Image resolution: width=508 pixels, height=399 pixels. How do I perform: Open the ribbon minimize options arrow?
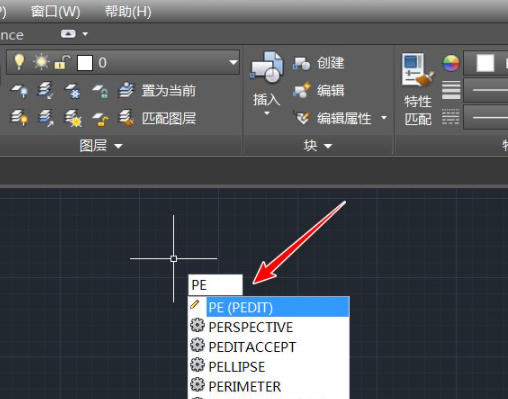pyautogui.click(x=85, y=34)
